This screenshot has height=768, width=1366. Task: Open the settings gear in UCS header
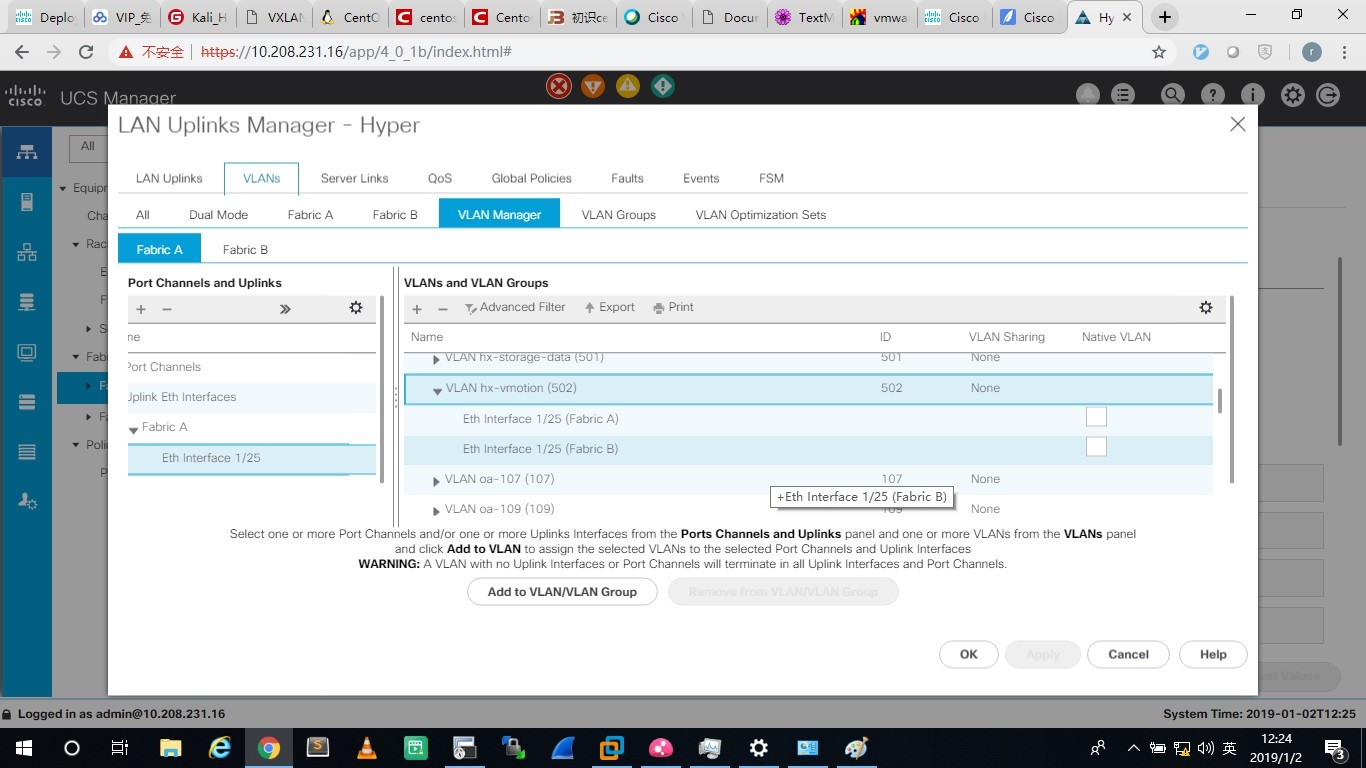tap(1293, 95)
